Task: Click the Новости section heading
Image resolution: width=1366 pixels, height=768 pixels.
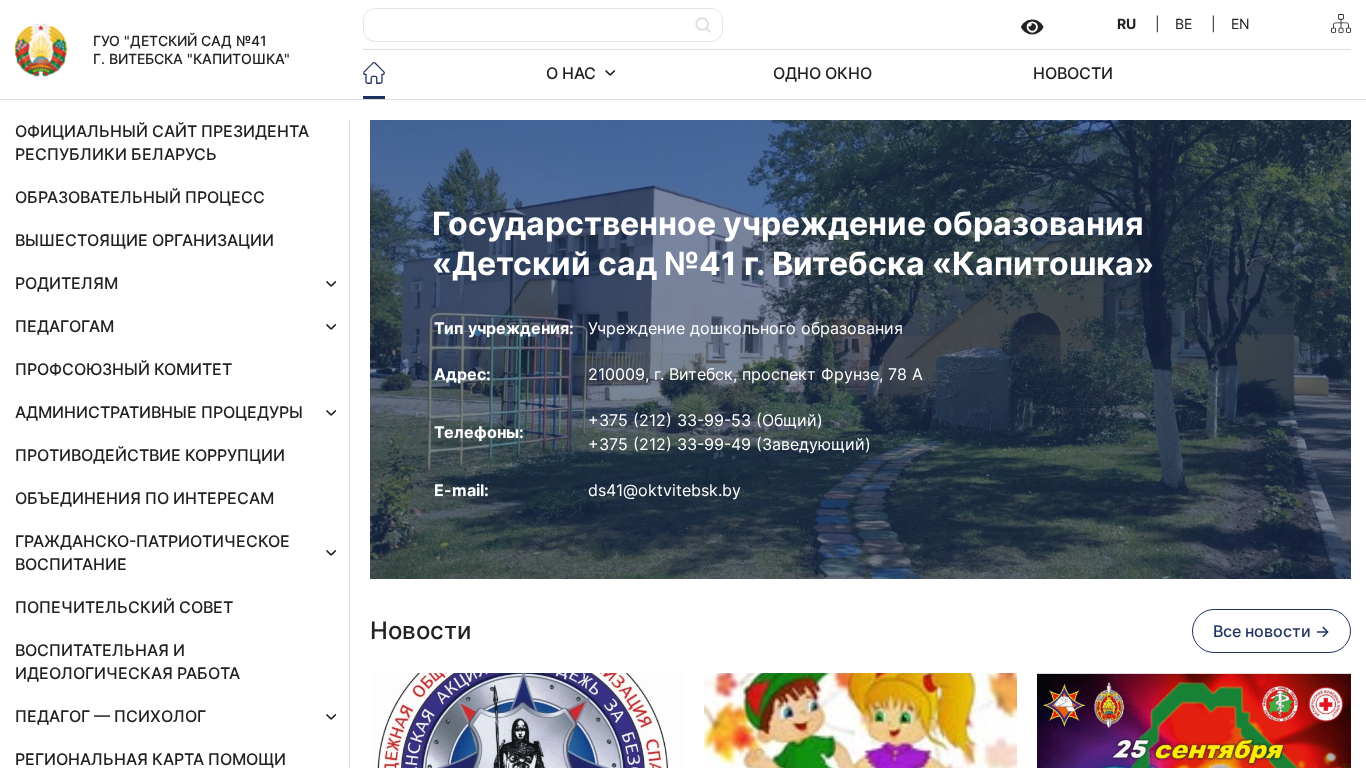Action: click(421, 631)
